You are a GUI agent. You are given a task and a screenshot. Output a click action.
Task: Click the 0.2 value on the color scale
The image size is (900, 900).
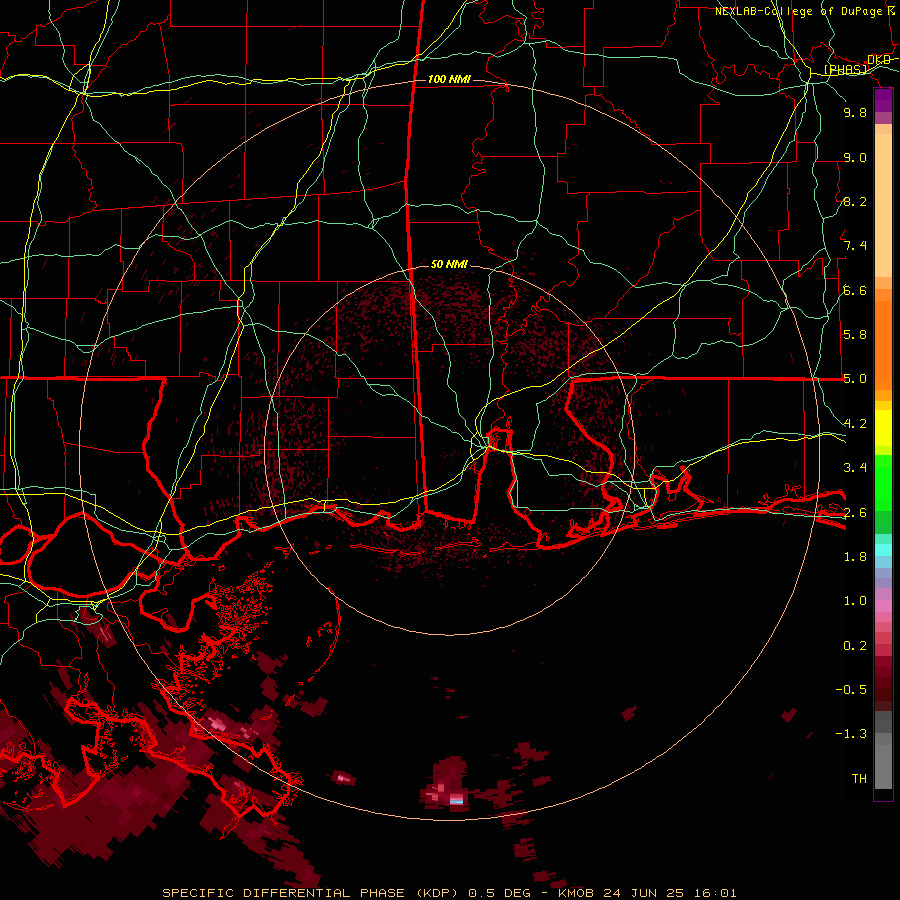(855, 646)
